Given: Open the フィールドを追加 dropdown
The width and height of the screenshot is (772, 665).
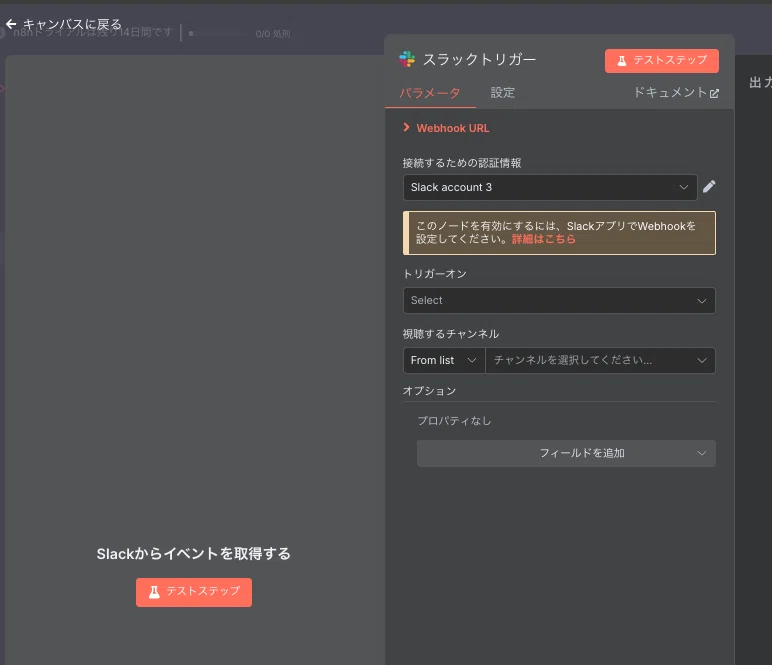Looking at the screenshot, I should point(566,453).
